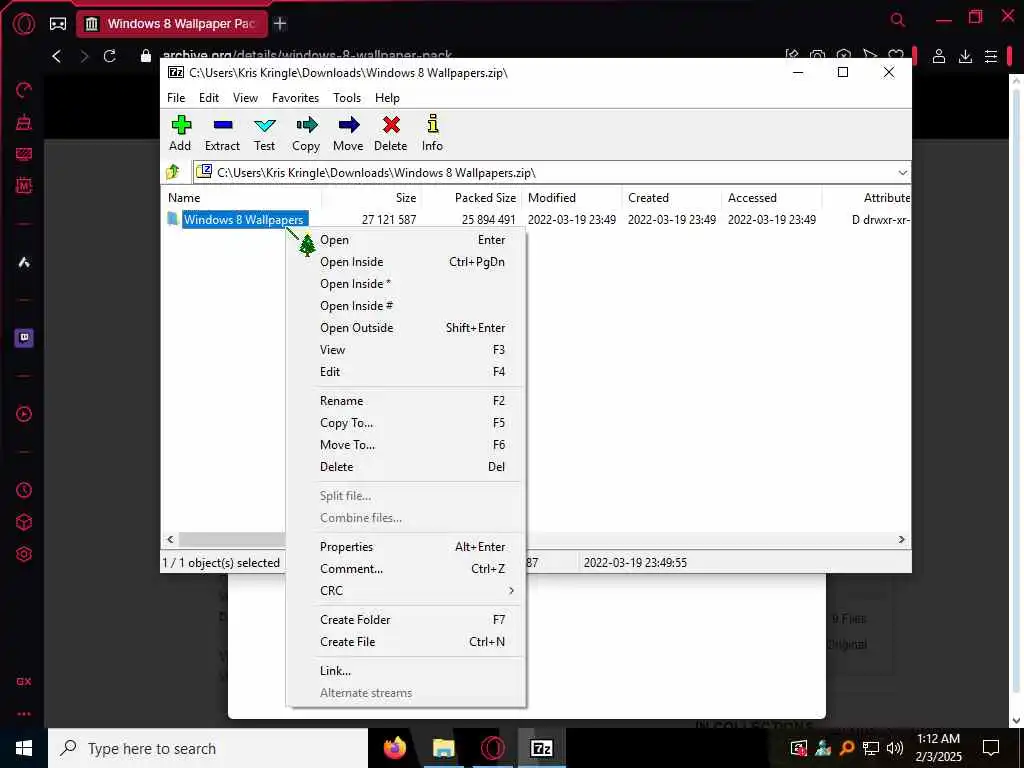Viewport: 1024px width, 768px height.
Task: Select Windows 8 Wallpaper Pack browser tab
Action: [x=172, y=24]
